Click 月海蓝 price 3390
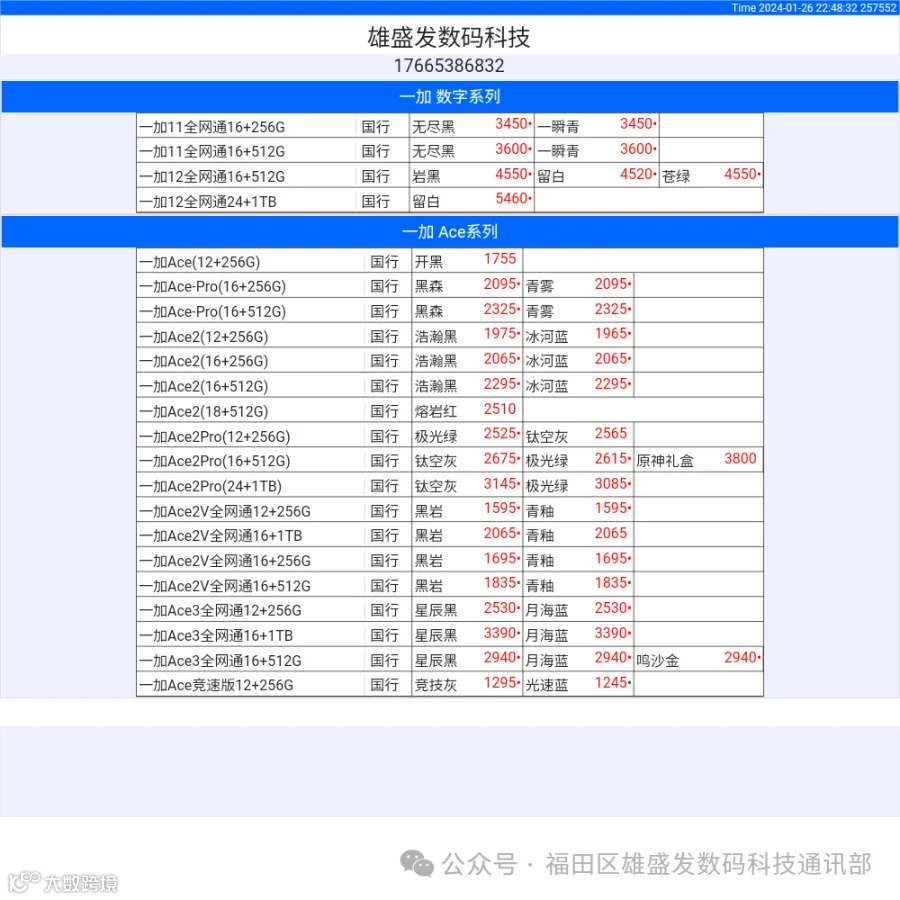Image resolution: width=900 pixels, height=900 pixels. 611,633
